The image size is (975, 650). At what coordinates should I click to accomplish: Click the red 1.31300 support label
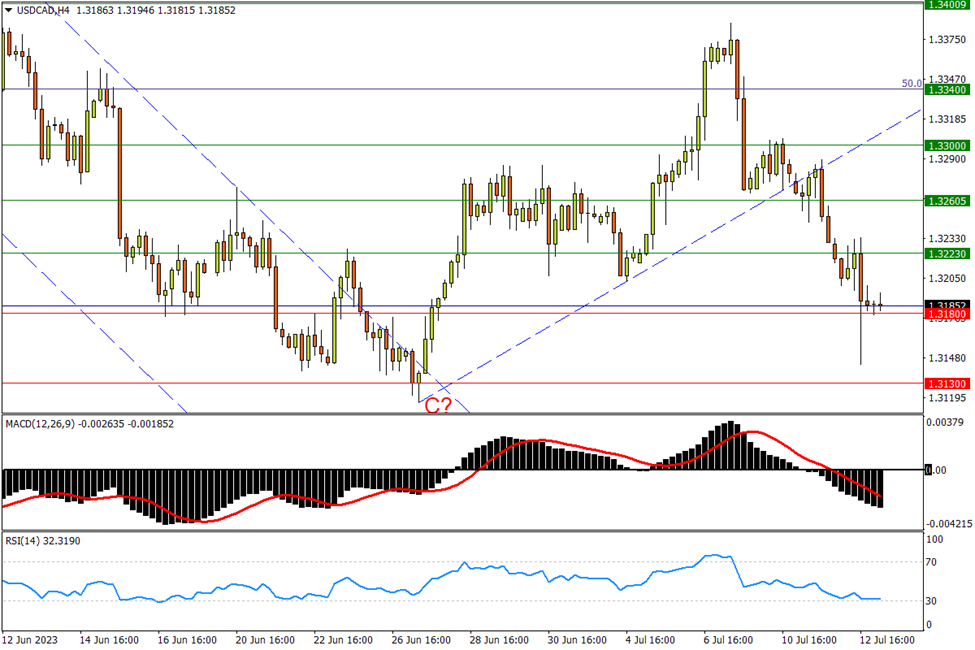[x=946, y=383]
